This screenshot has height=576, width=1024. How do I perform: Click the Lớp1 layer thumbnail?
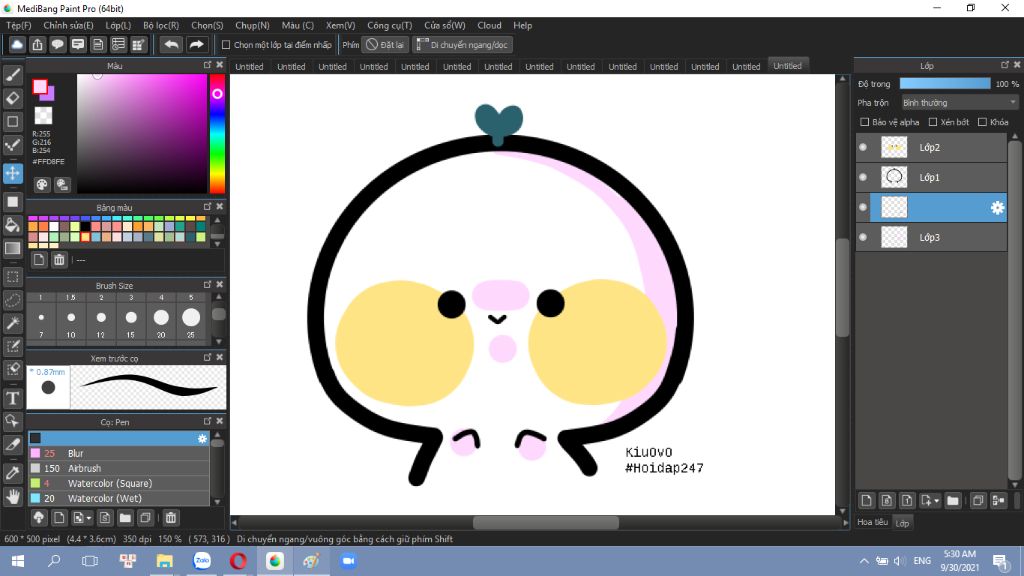pos(894,177)
